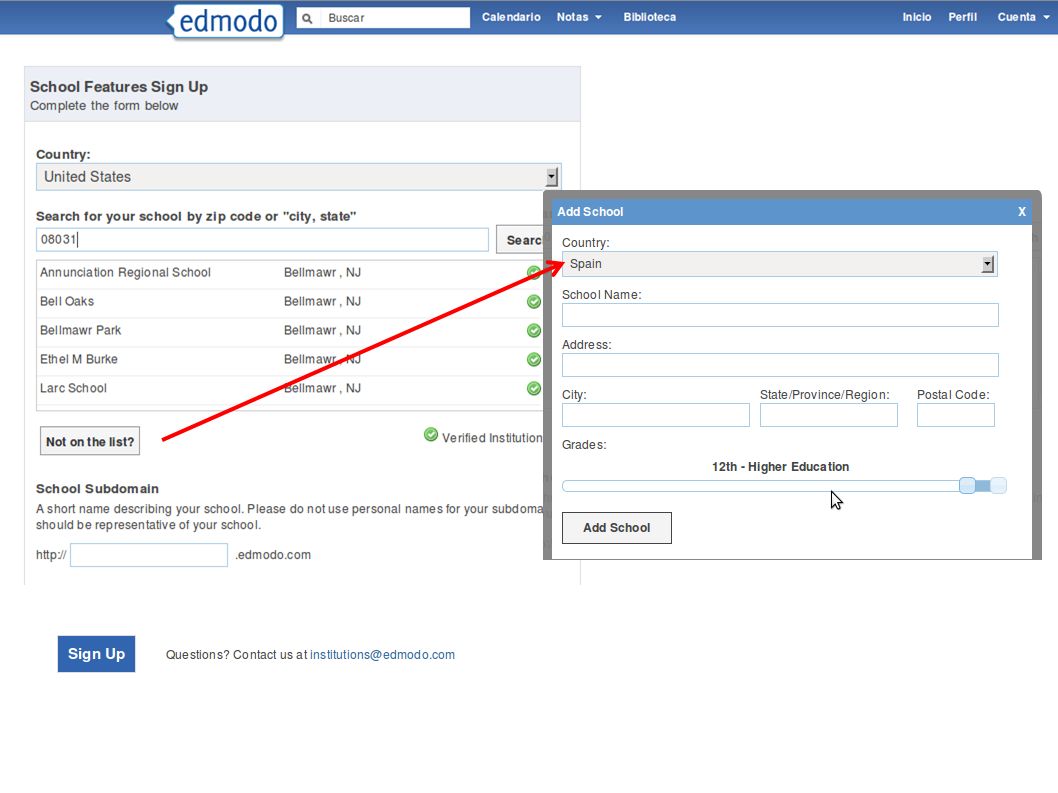Click Not on the list? button
The height and width of the screenshot is (793, 1058).
pos(90,441)
